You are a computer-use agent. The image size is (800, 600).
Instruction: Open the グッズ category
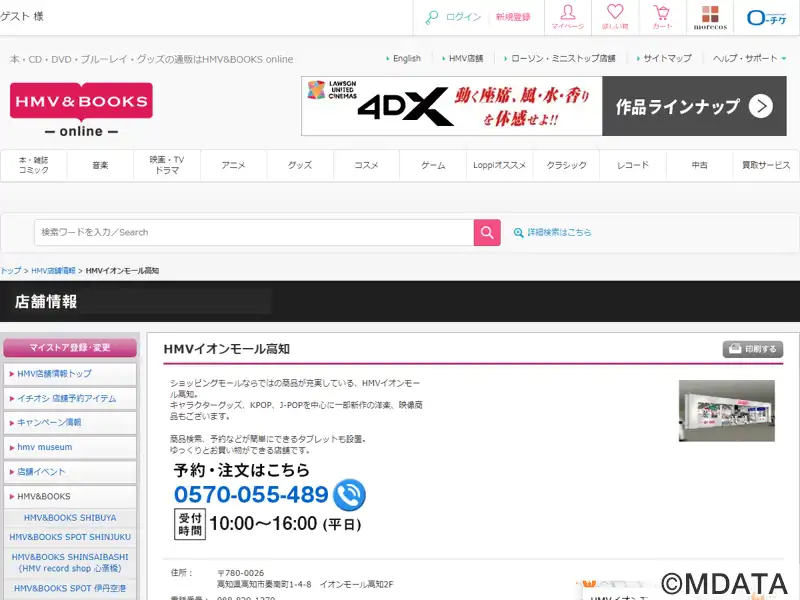[300, 165]
